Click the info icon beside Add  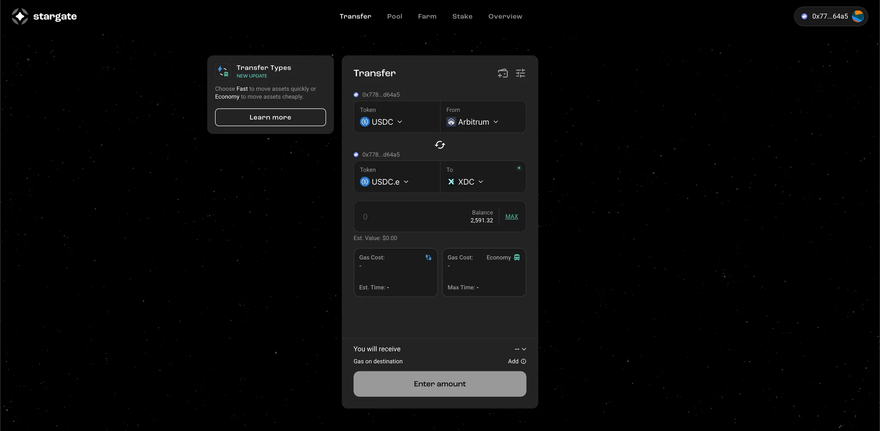(523, 361)
